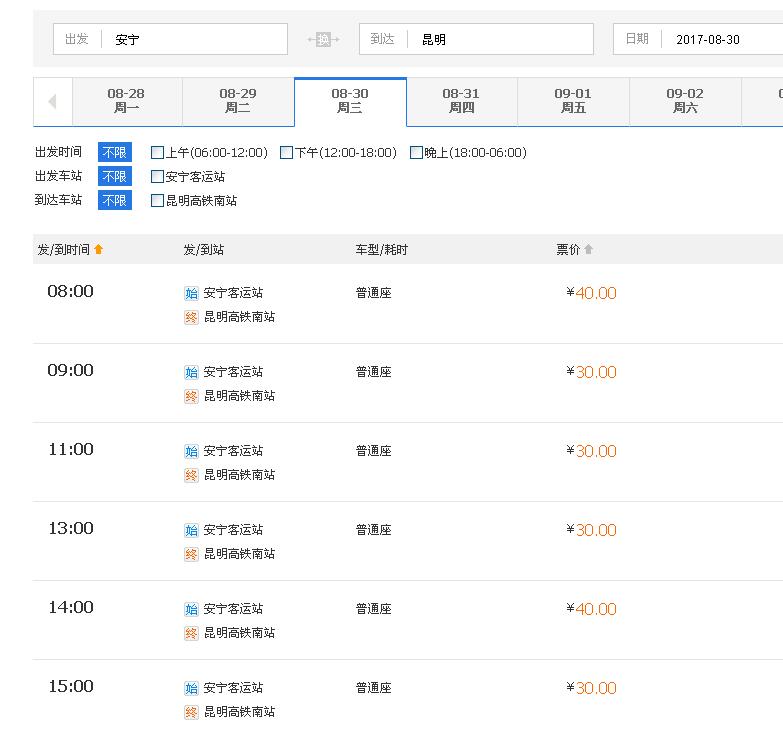
Task: Click terminal-station icon in 13:00 row
Action: pos(191,554)
